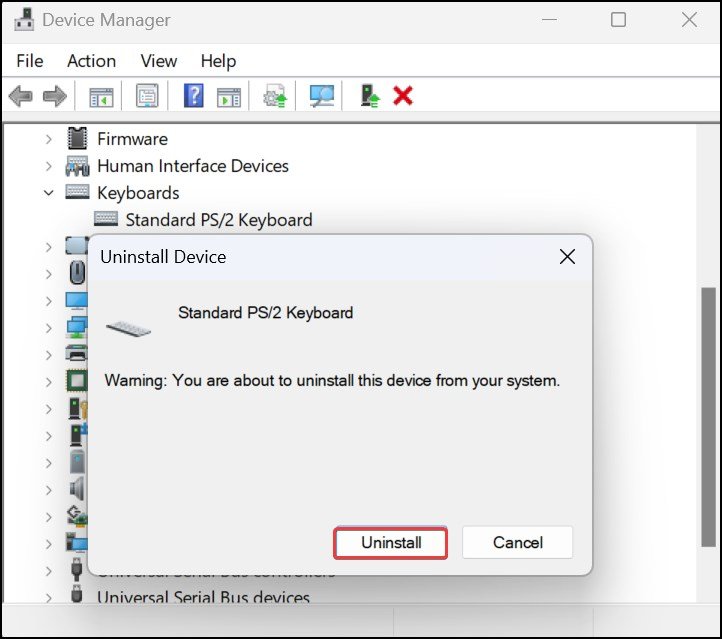The height and width of the screenshot is (639, 722).
Task: Open the View menu
Action: pos(159,61)
